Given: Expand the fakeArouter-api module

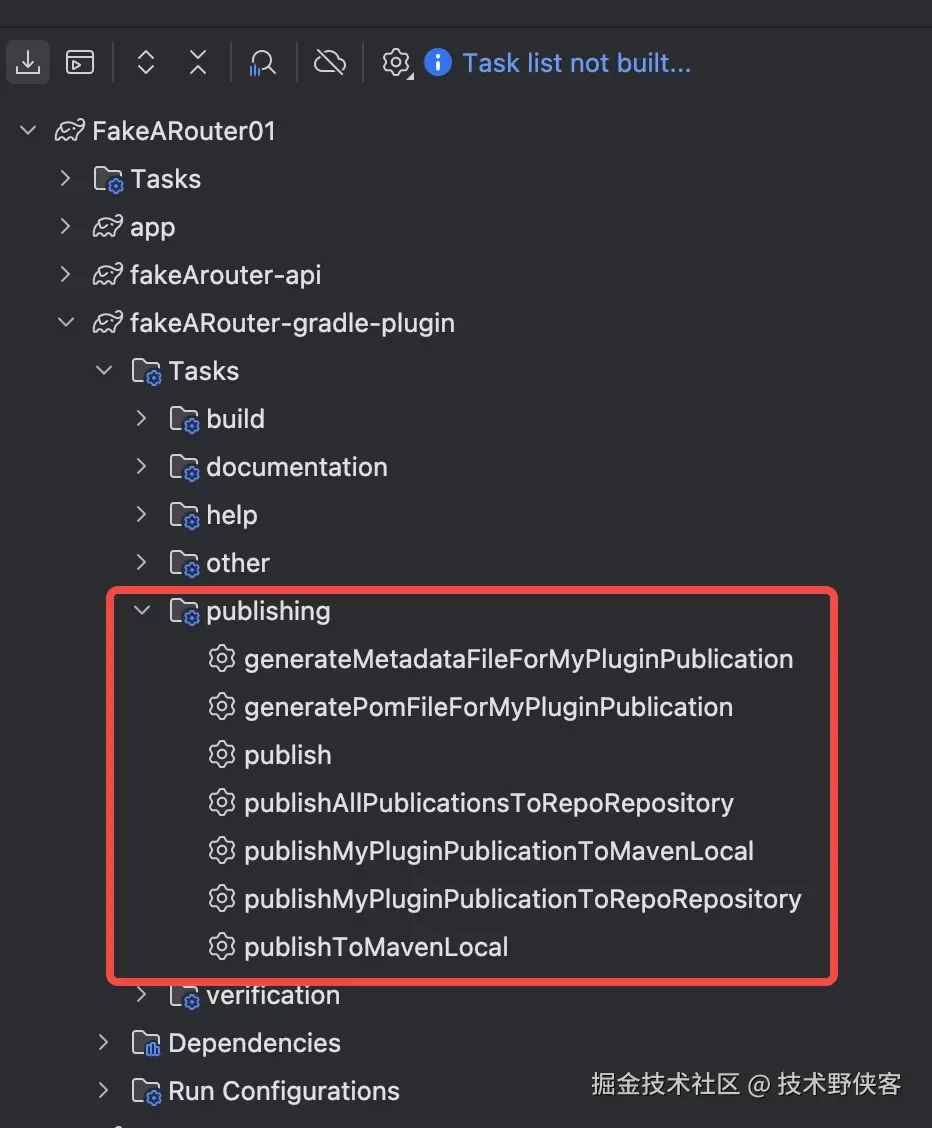Looking at the screenshot, I should click(66, 275).
